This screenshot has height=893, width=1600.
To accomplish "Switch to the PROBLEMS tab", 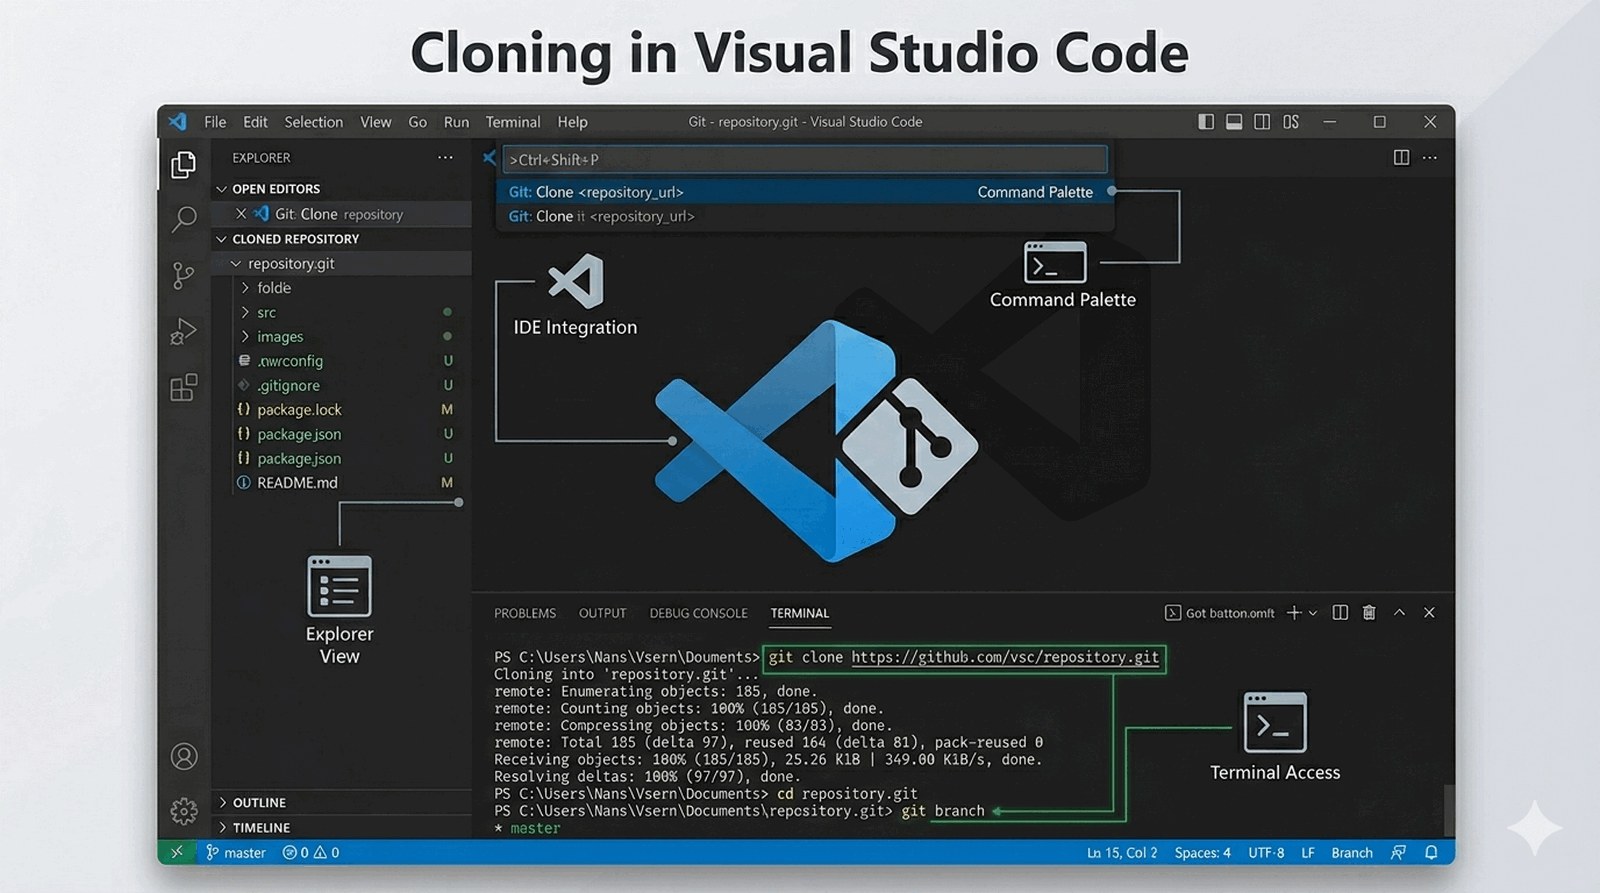I will tap(525, 613).
